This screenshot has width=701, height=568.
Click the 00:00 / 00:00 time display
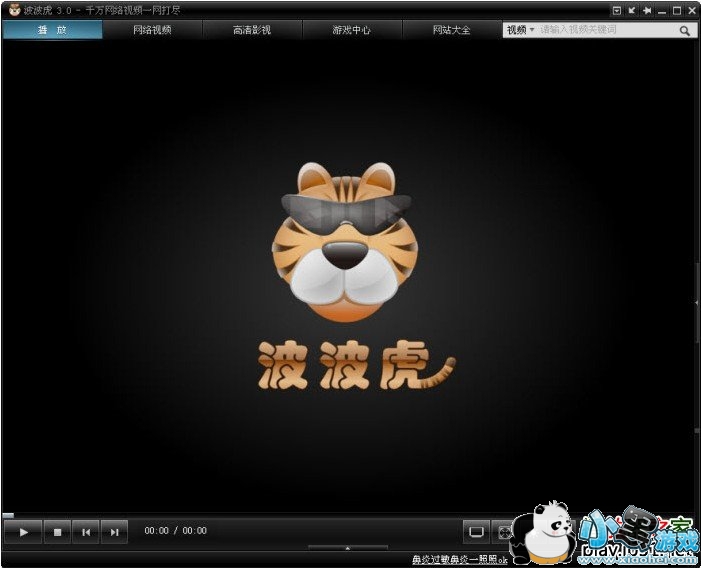175,530
